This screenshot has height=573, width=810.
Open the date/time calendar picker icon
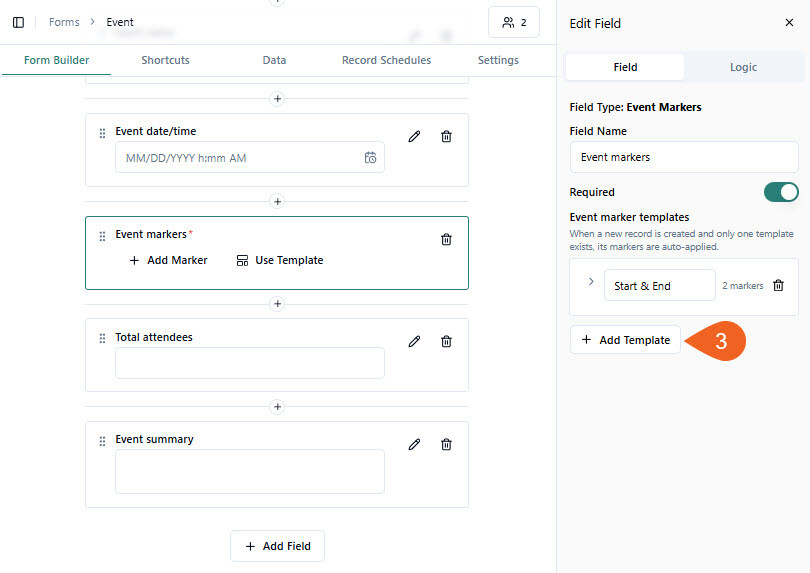click(x=370, y=158)
